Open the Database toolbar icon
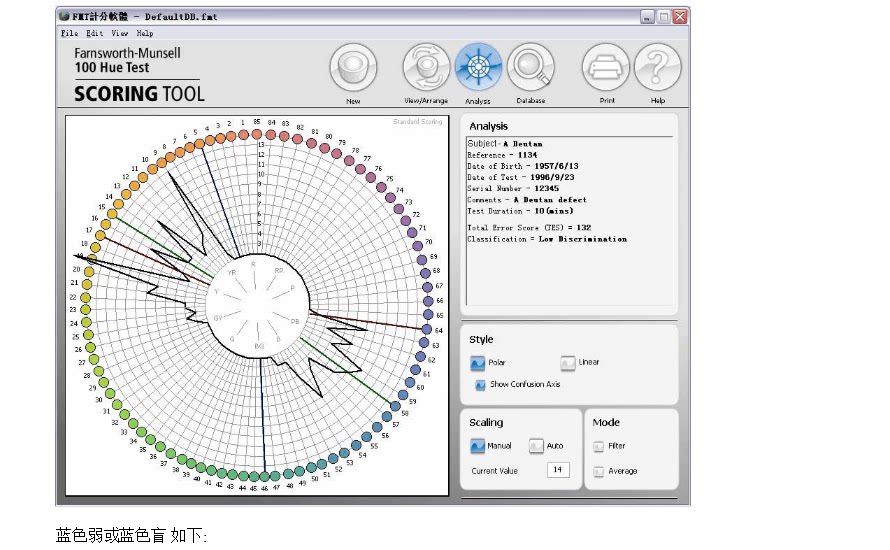The height and width of the screenshot is (550, 890). tap(531, 68)
